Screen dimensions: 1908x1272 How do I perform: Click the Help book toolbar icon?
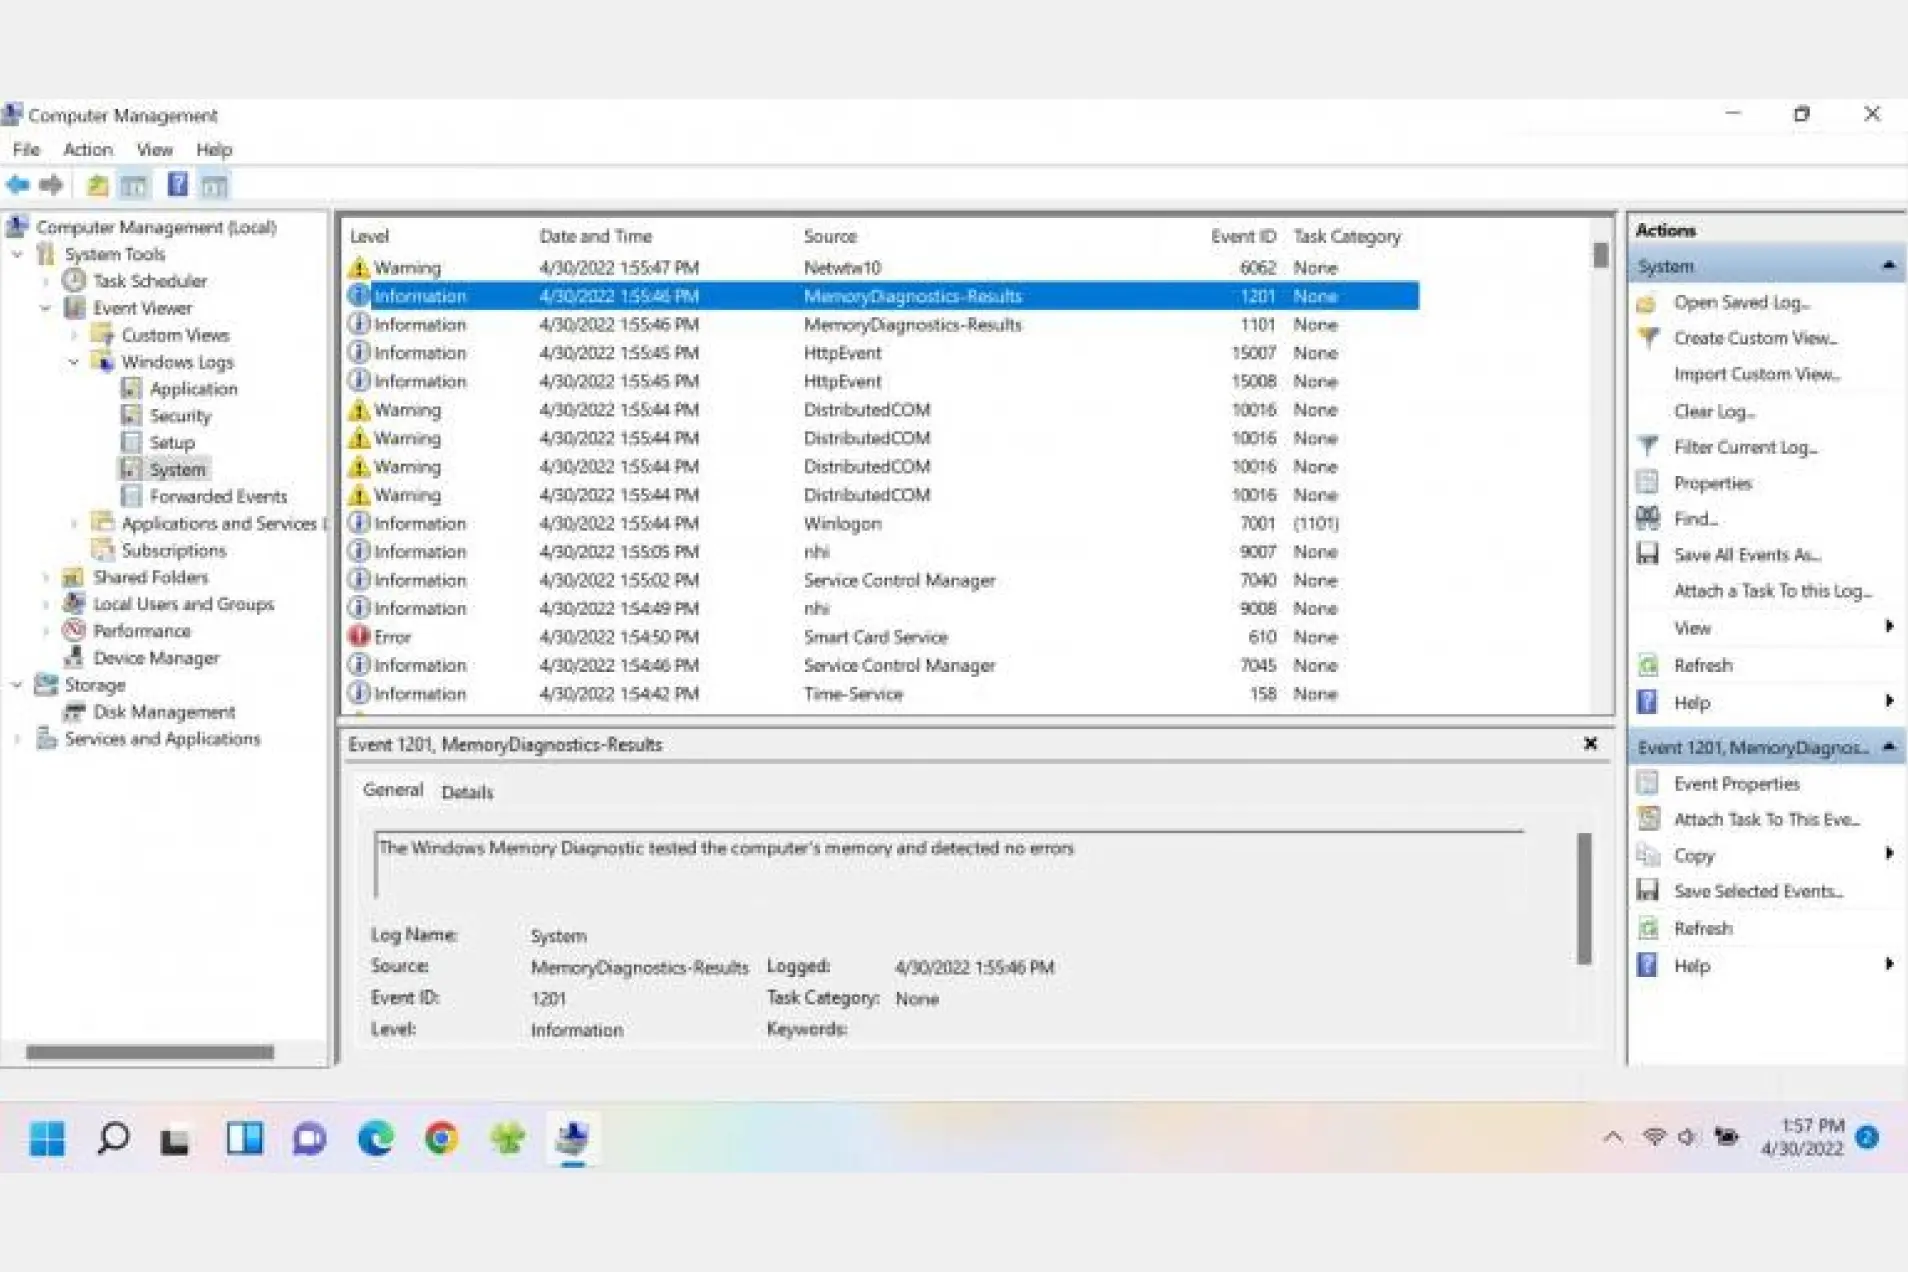click(x=177, y=185)
